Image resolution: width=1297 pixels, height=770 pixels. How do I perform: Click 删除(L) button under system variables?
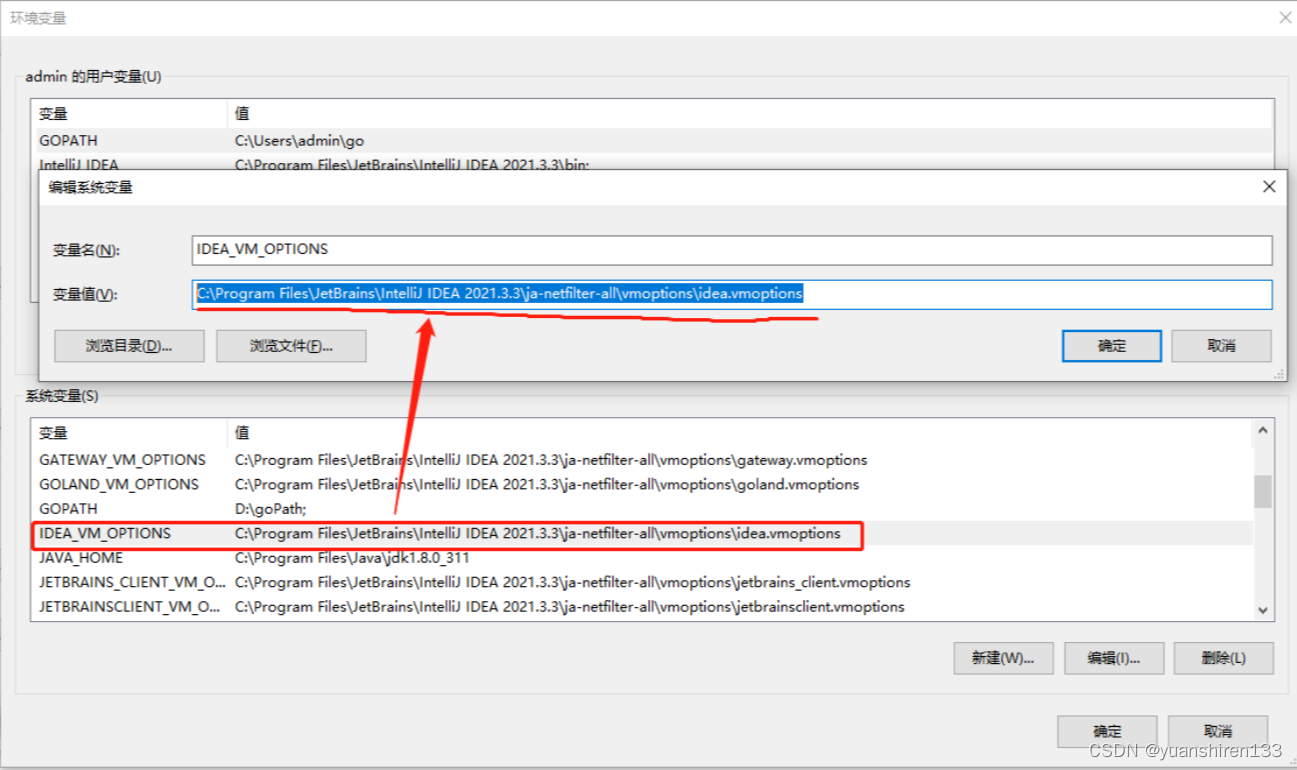pyautogui.click(x=1224, y=658)
